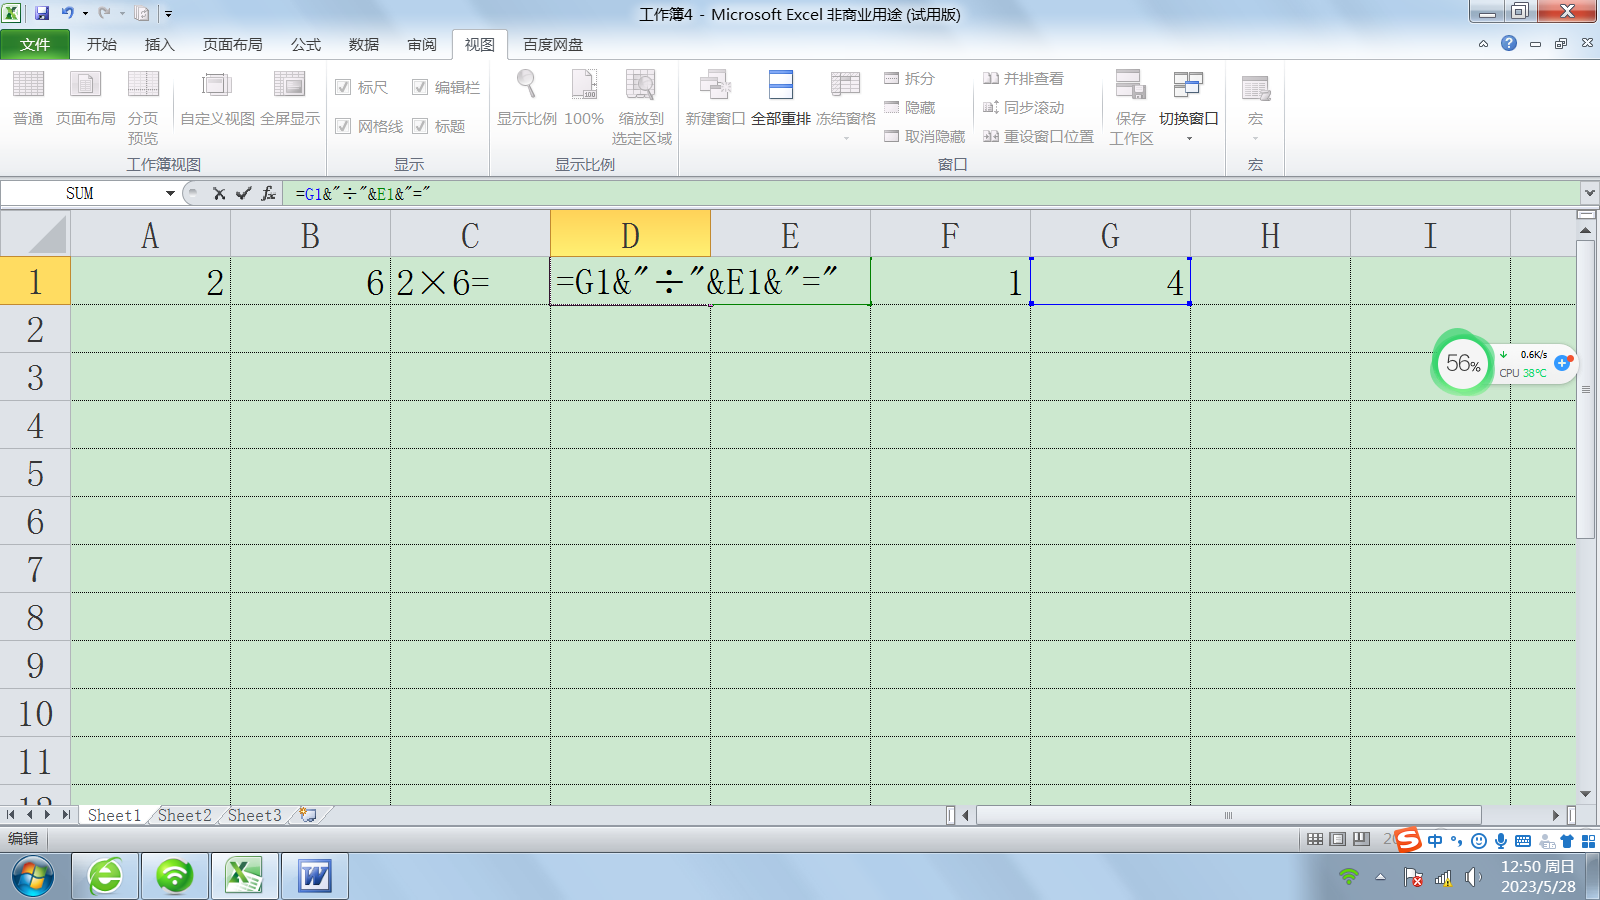Switch to 页面布局 page layout view
The image size is (1600, 900).
86,98
